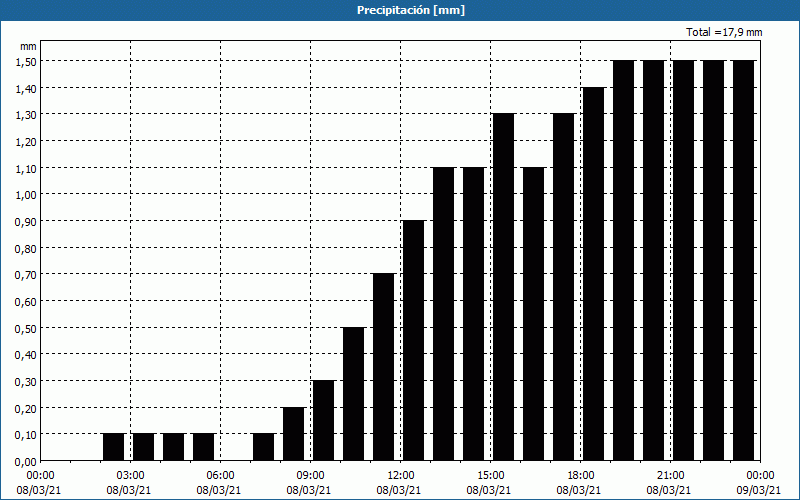Click the 1,00 y-axis value label
800x500 pixels.
tap(26, 194)
